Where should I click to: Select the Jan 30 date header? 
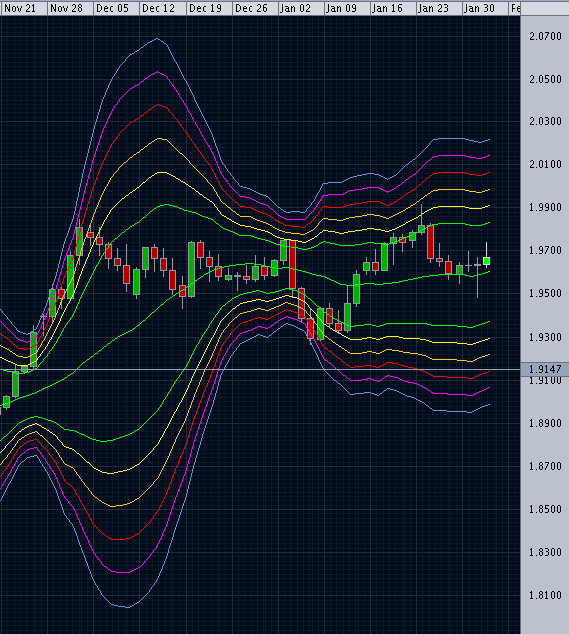(479, 8)
